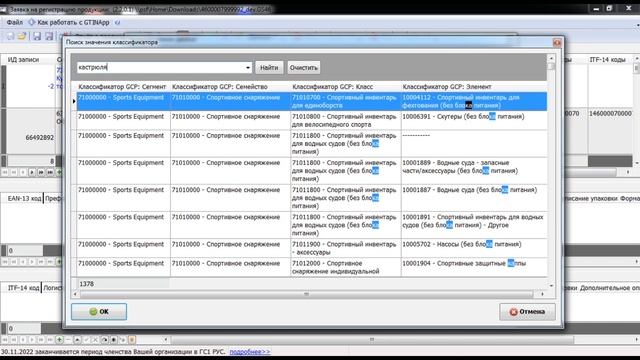Click the green plus in the bottom ITF-14 navigator
This screenshot has height=360, width=640.
coord(60,340)
